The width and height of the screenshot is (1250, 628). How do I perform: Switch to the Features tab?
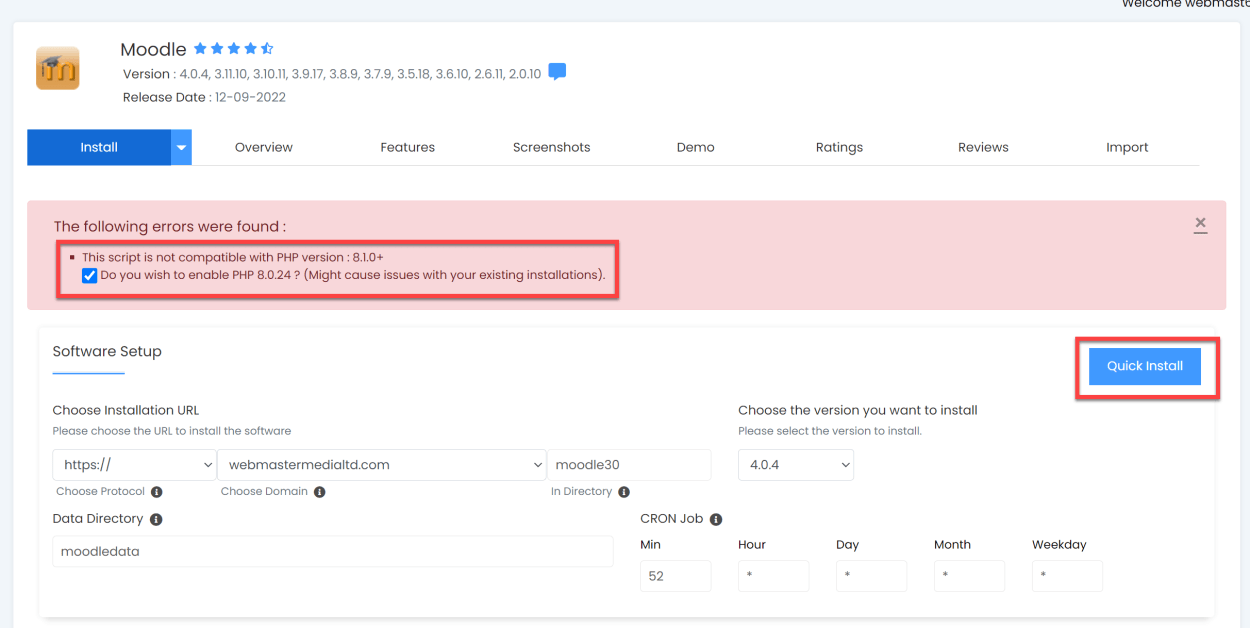click(408, 147)
